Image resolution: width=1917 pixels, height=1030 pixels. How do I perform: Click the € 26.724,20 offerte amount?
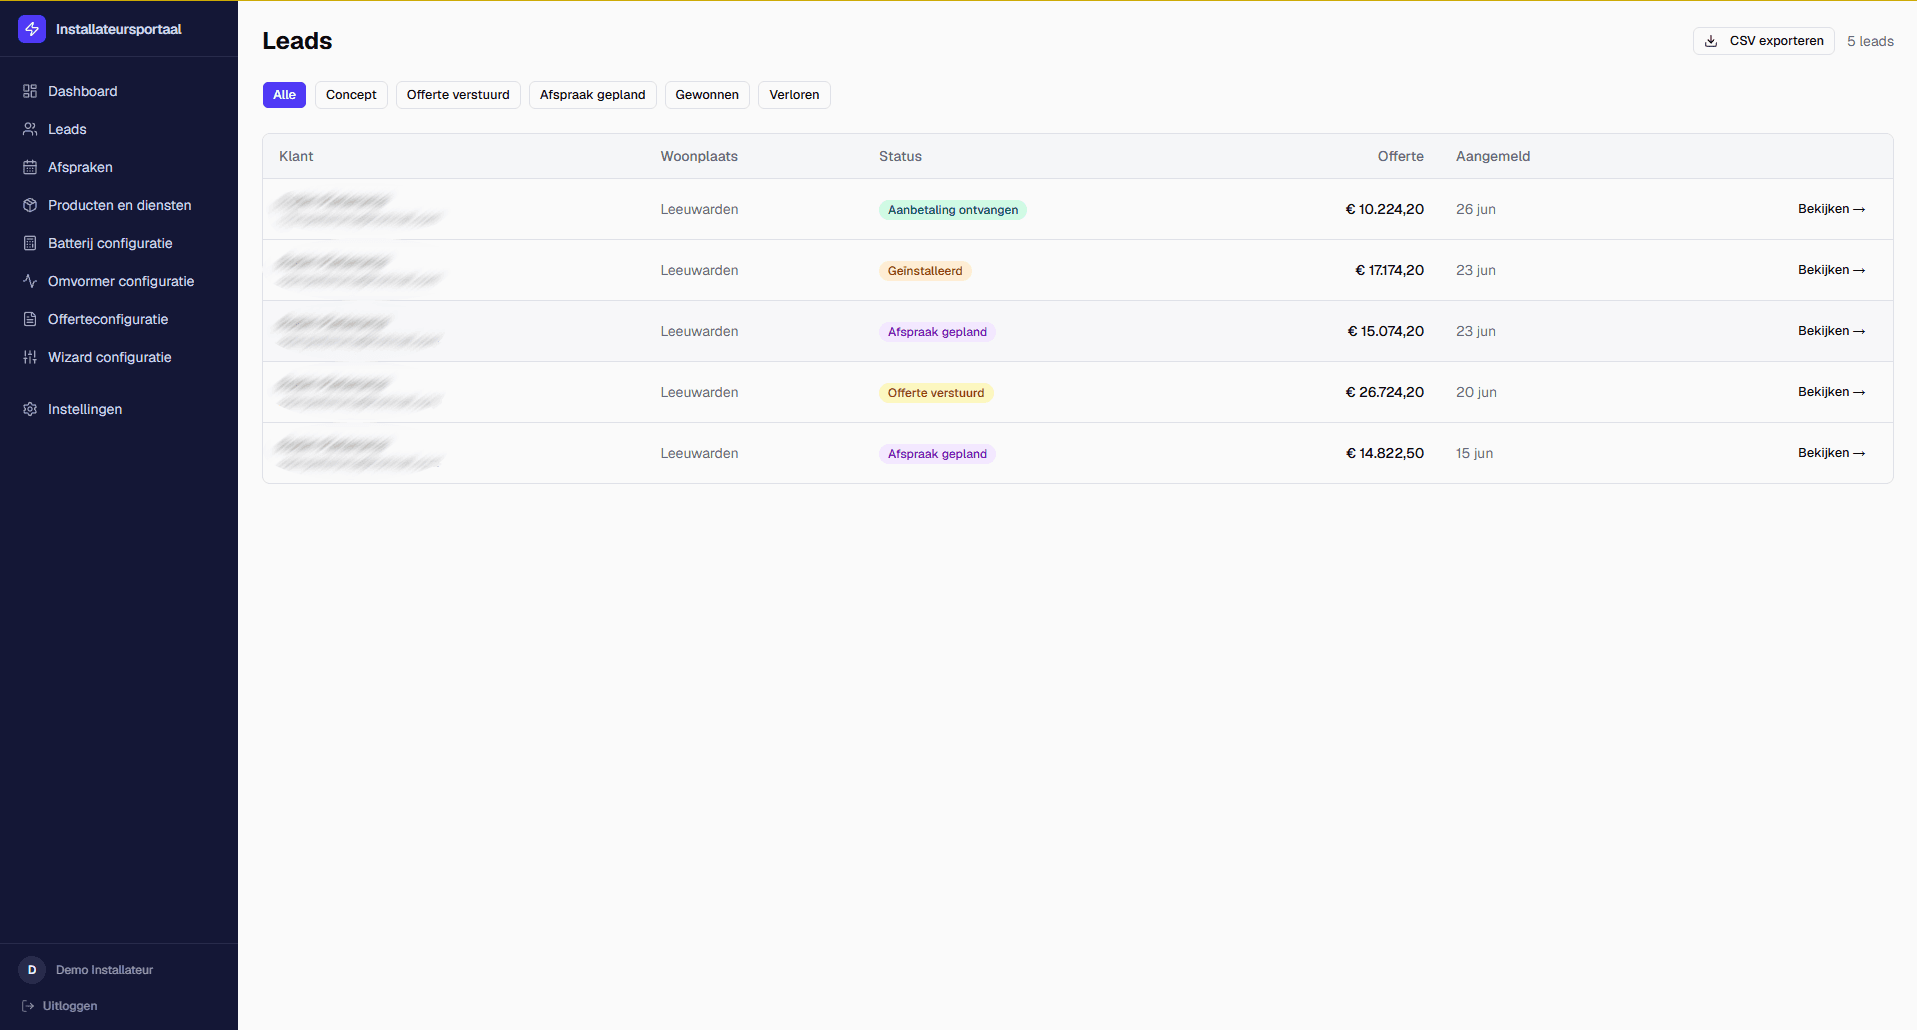pyautogui.click(x=1384, y=392)
